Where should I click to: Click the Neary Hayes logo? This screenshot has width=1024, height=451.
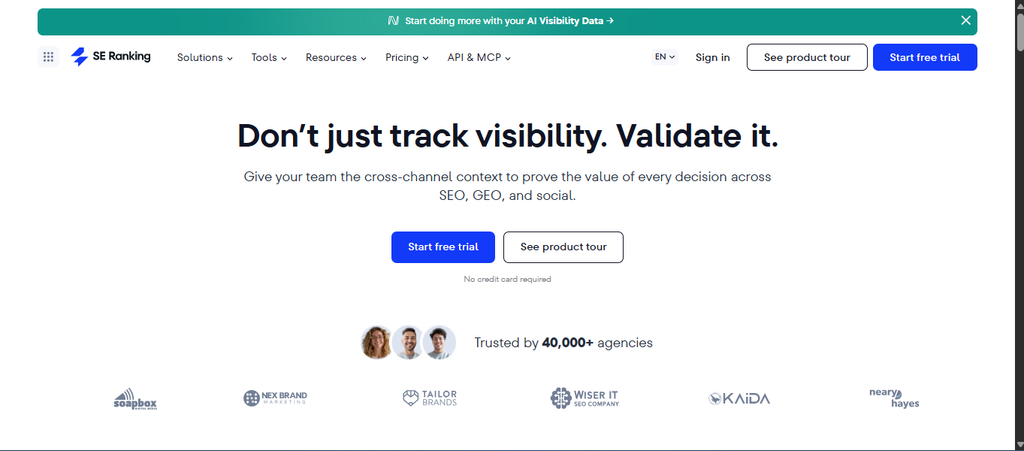894,398
